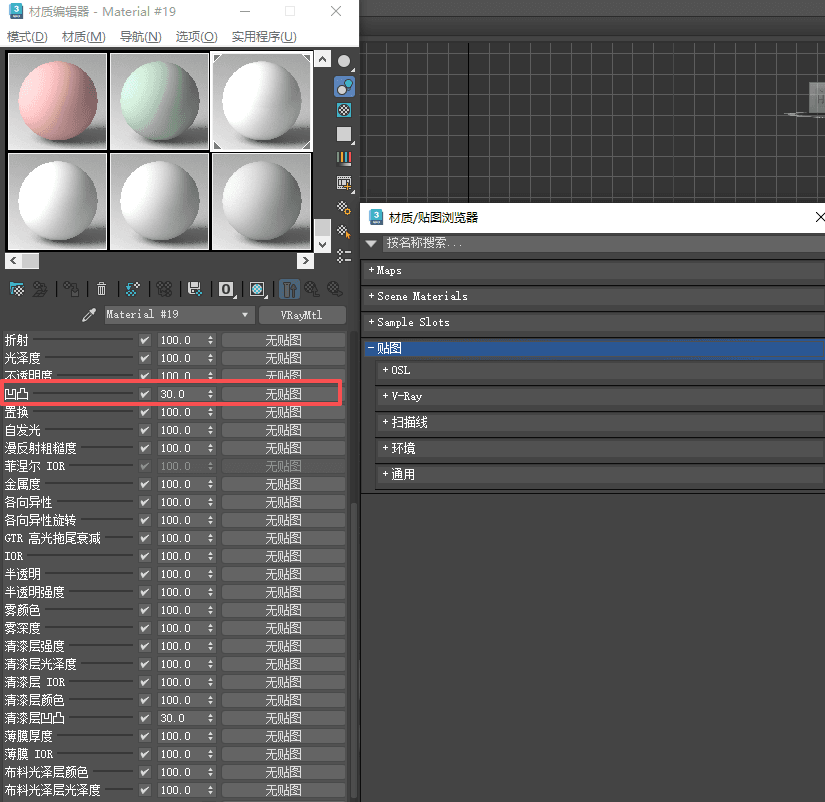Click 无贴图 button for 凹凸 slot
Screen dimensions: 825x802
(283, 394)
